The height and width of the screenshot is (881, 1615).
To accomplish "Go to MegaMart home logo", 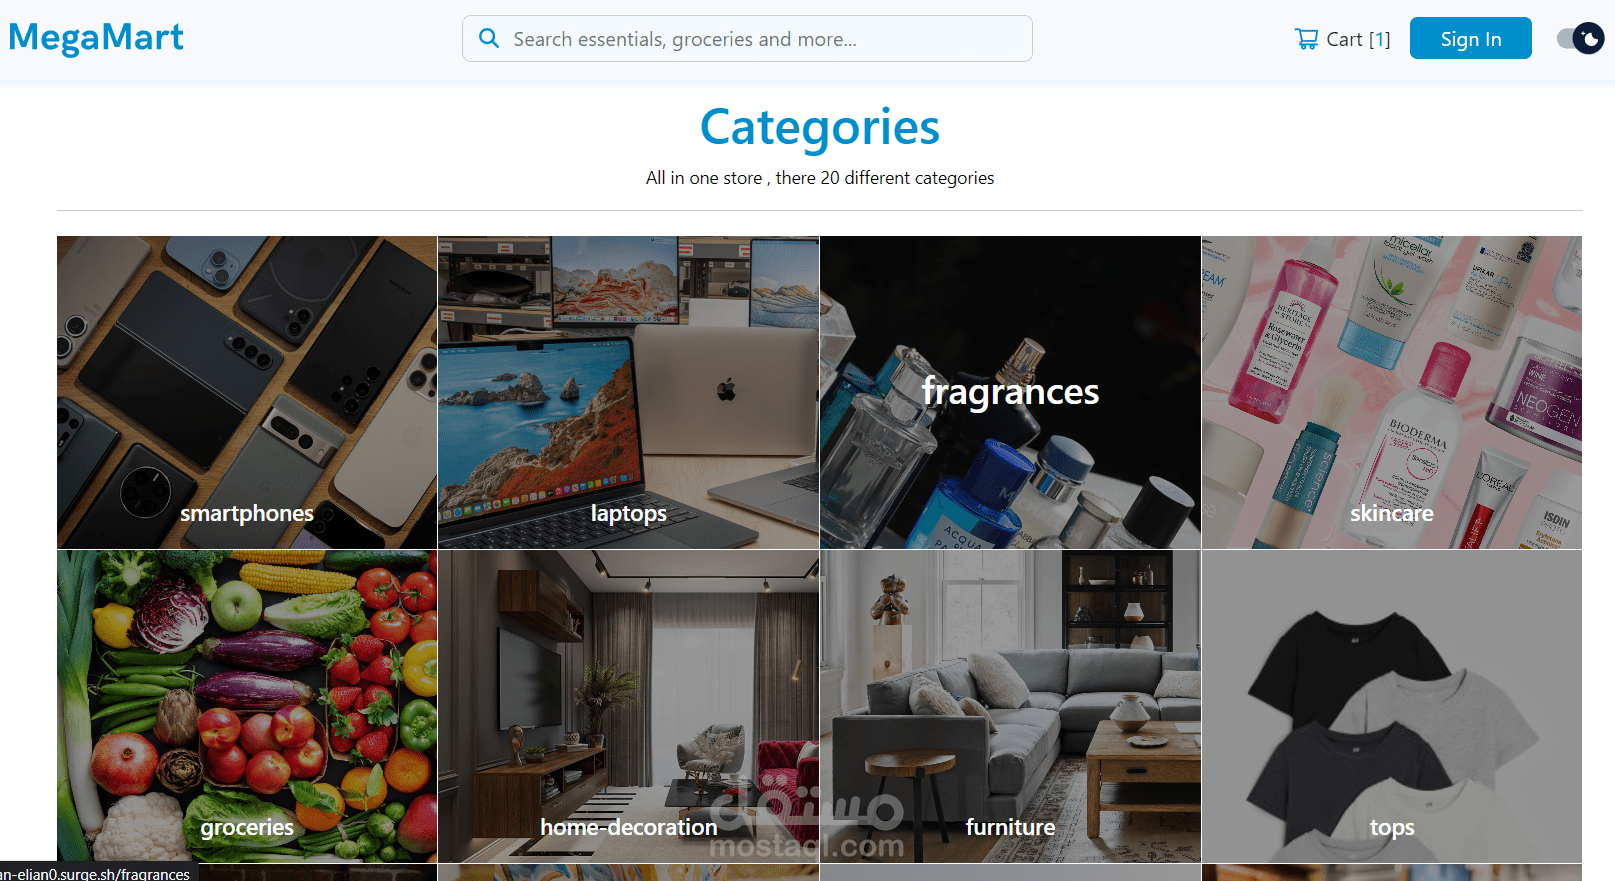I will 96,37.
